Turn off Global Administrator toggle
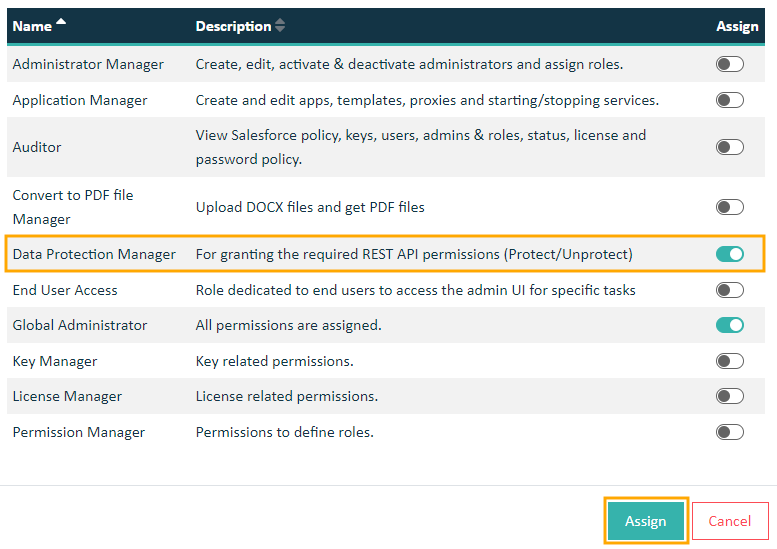 tap(729, 325)
